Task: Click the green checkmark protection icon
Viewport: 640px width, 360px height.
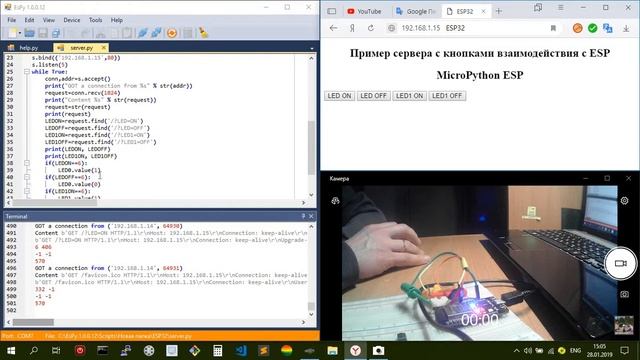Action: click(x=593, y=28)
